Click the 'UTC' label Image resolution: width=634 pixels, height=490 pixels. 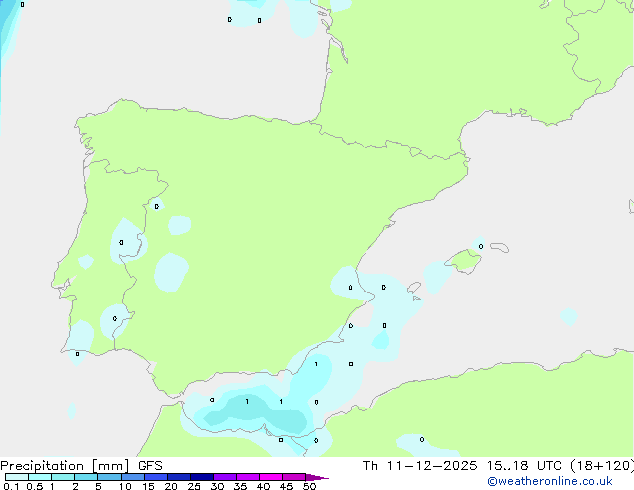point(549,466)
